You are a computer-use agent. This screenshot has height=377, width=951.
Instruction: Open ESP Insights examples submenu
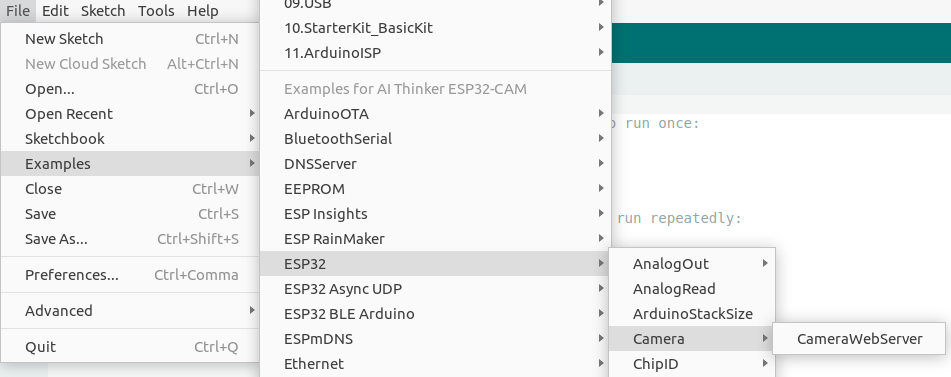pos(435,214)
